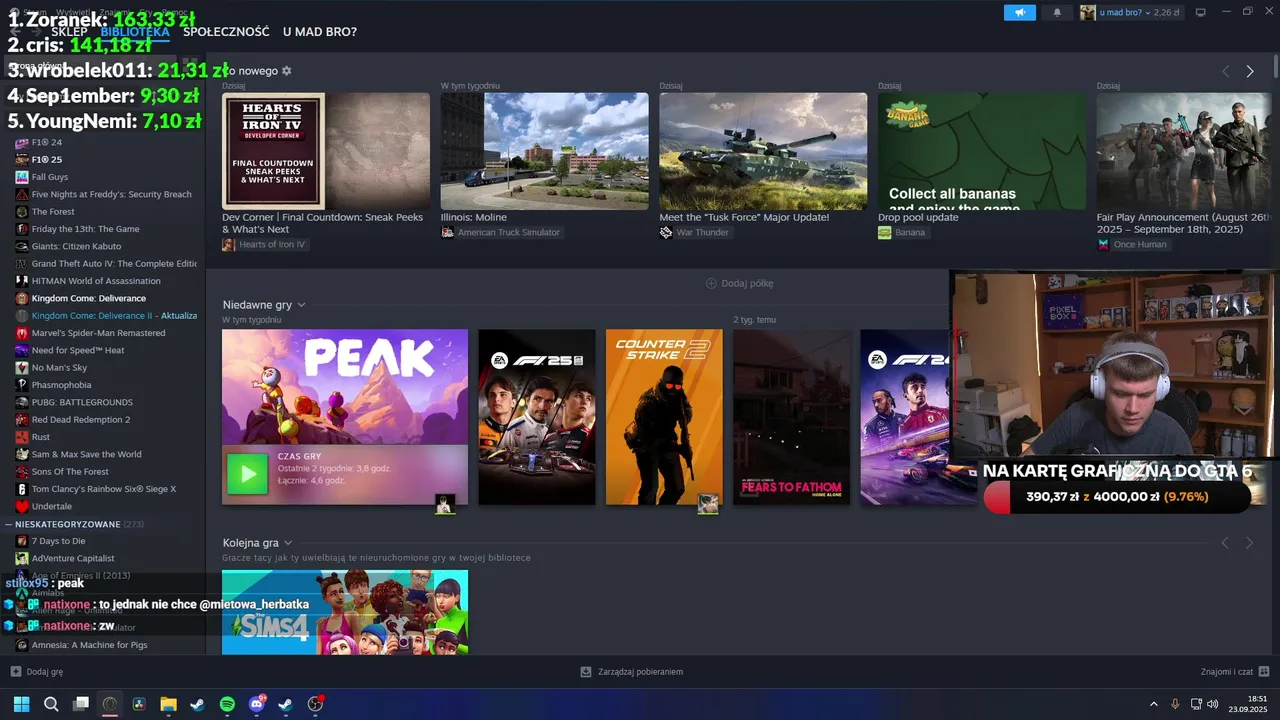The image size is (1280, 720).
Task: Click the plus icon beside Dodaj grę
Action: click(x=15, y=672)
